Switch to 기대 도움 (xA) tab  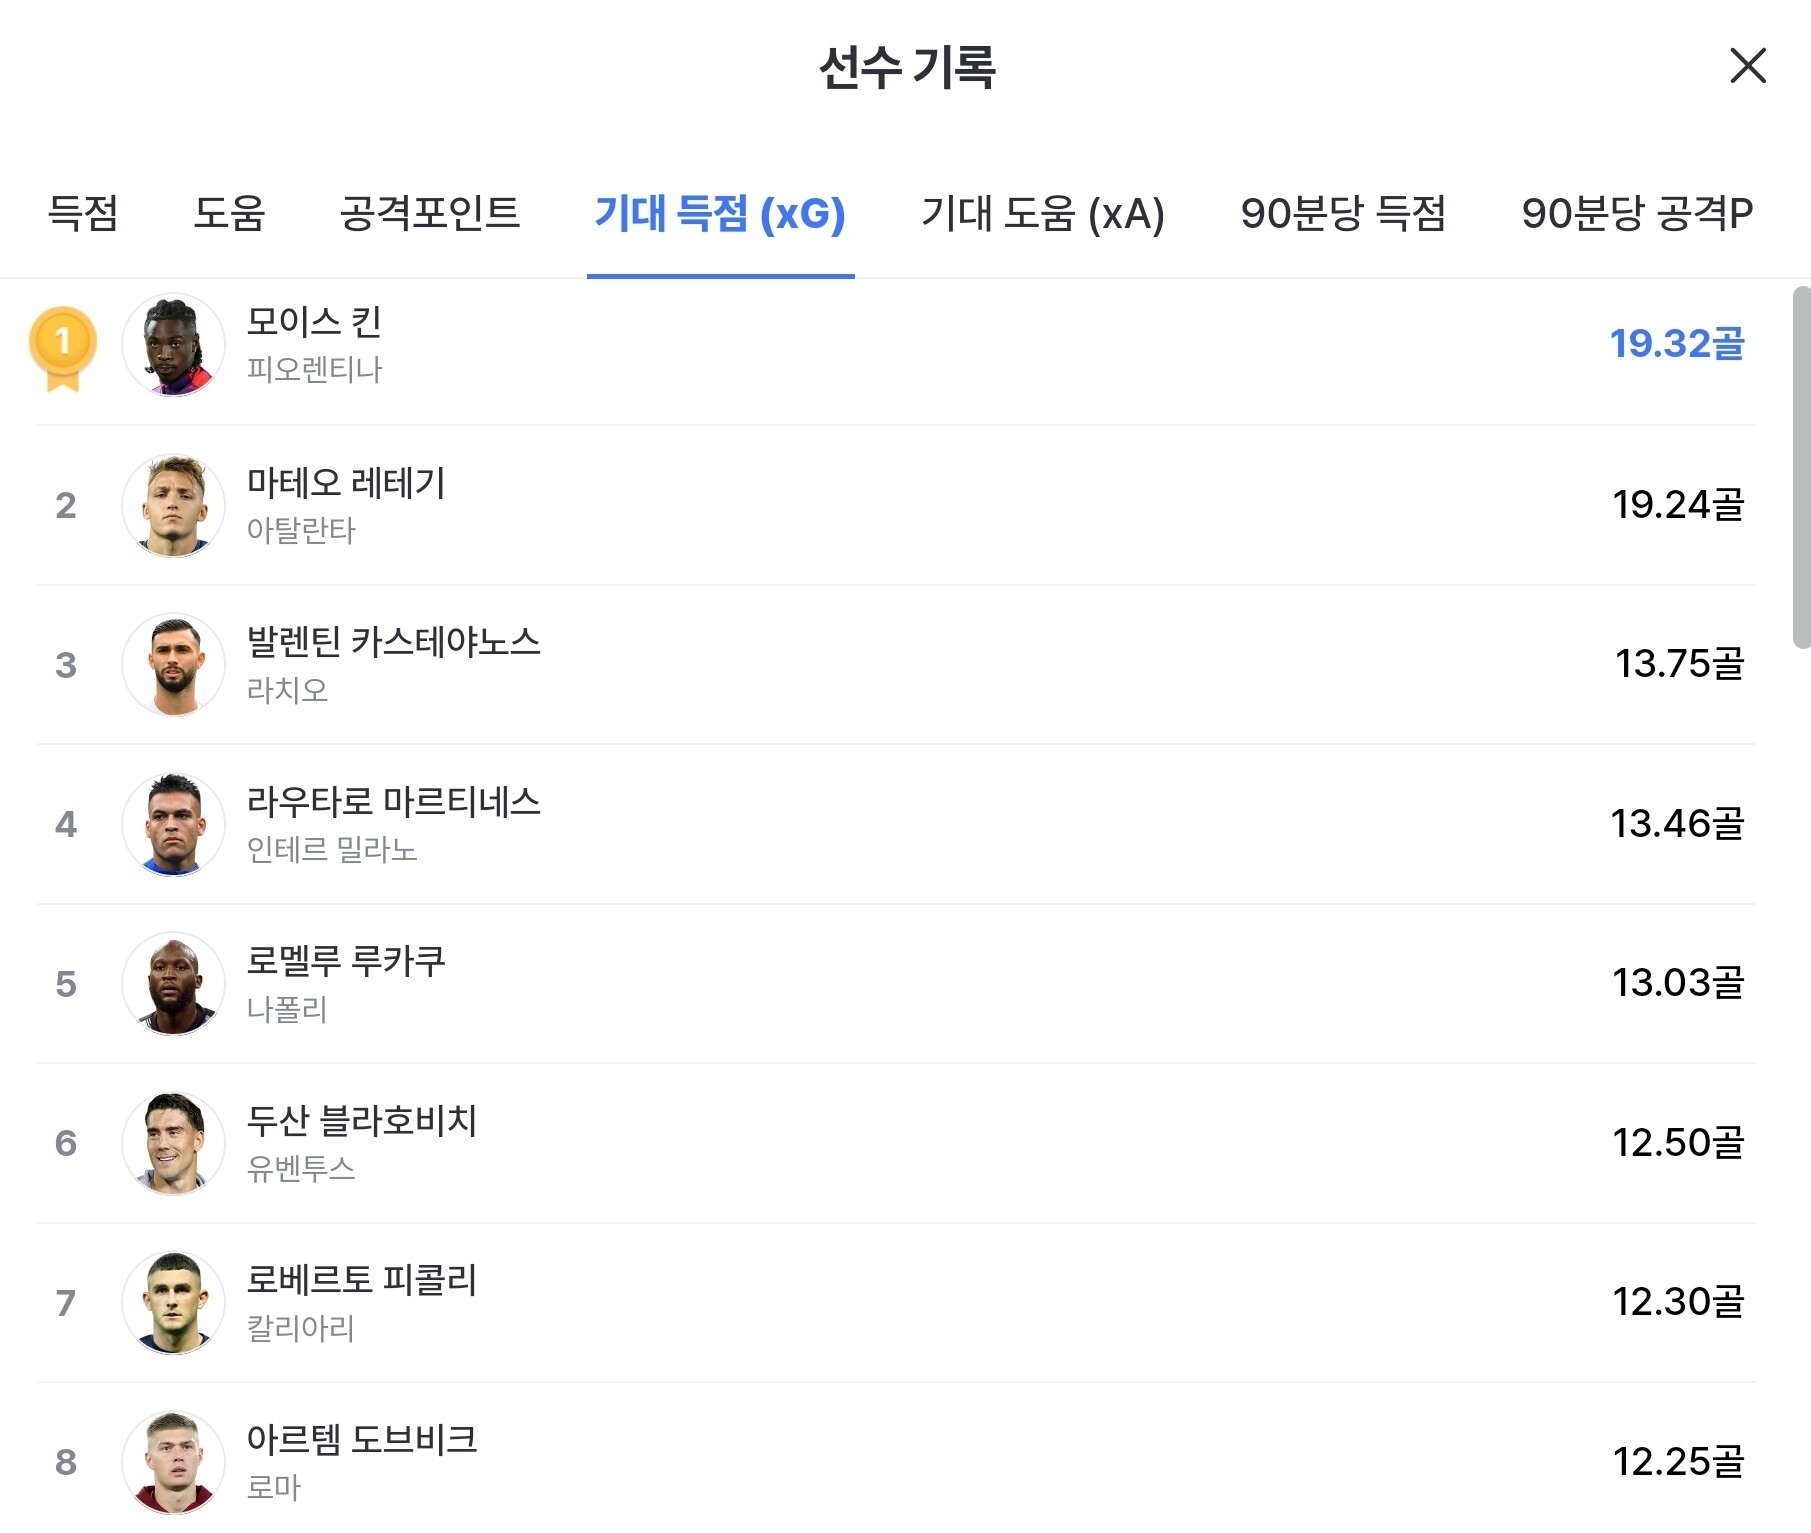[x=1042, y=213]
